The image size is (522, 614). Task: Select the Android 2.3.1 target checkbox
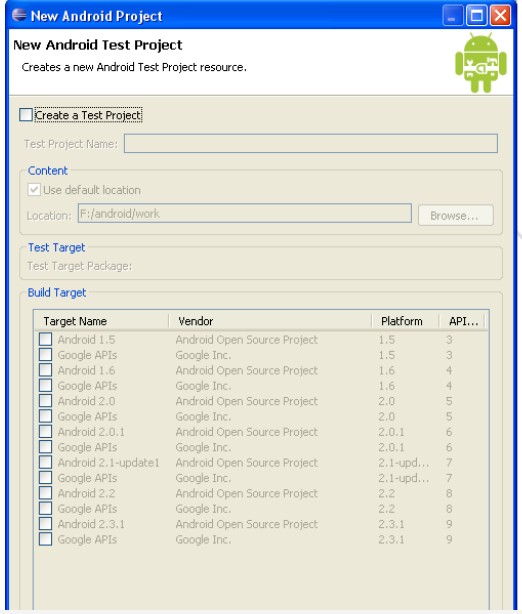point(45,524)
